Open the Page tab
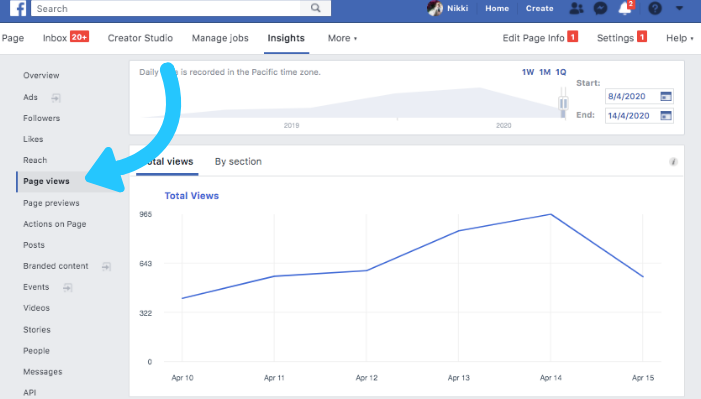 (x=13, y=38)
